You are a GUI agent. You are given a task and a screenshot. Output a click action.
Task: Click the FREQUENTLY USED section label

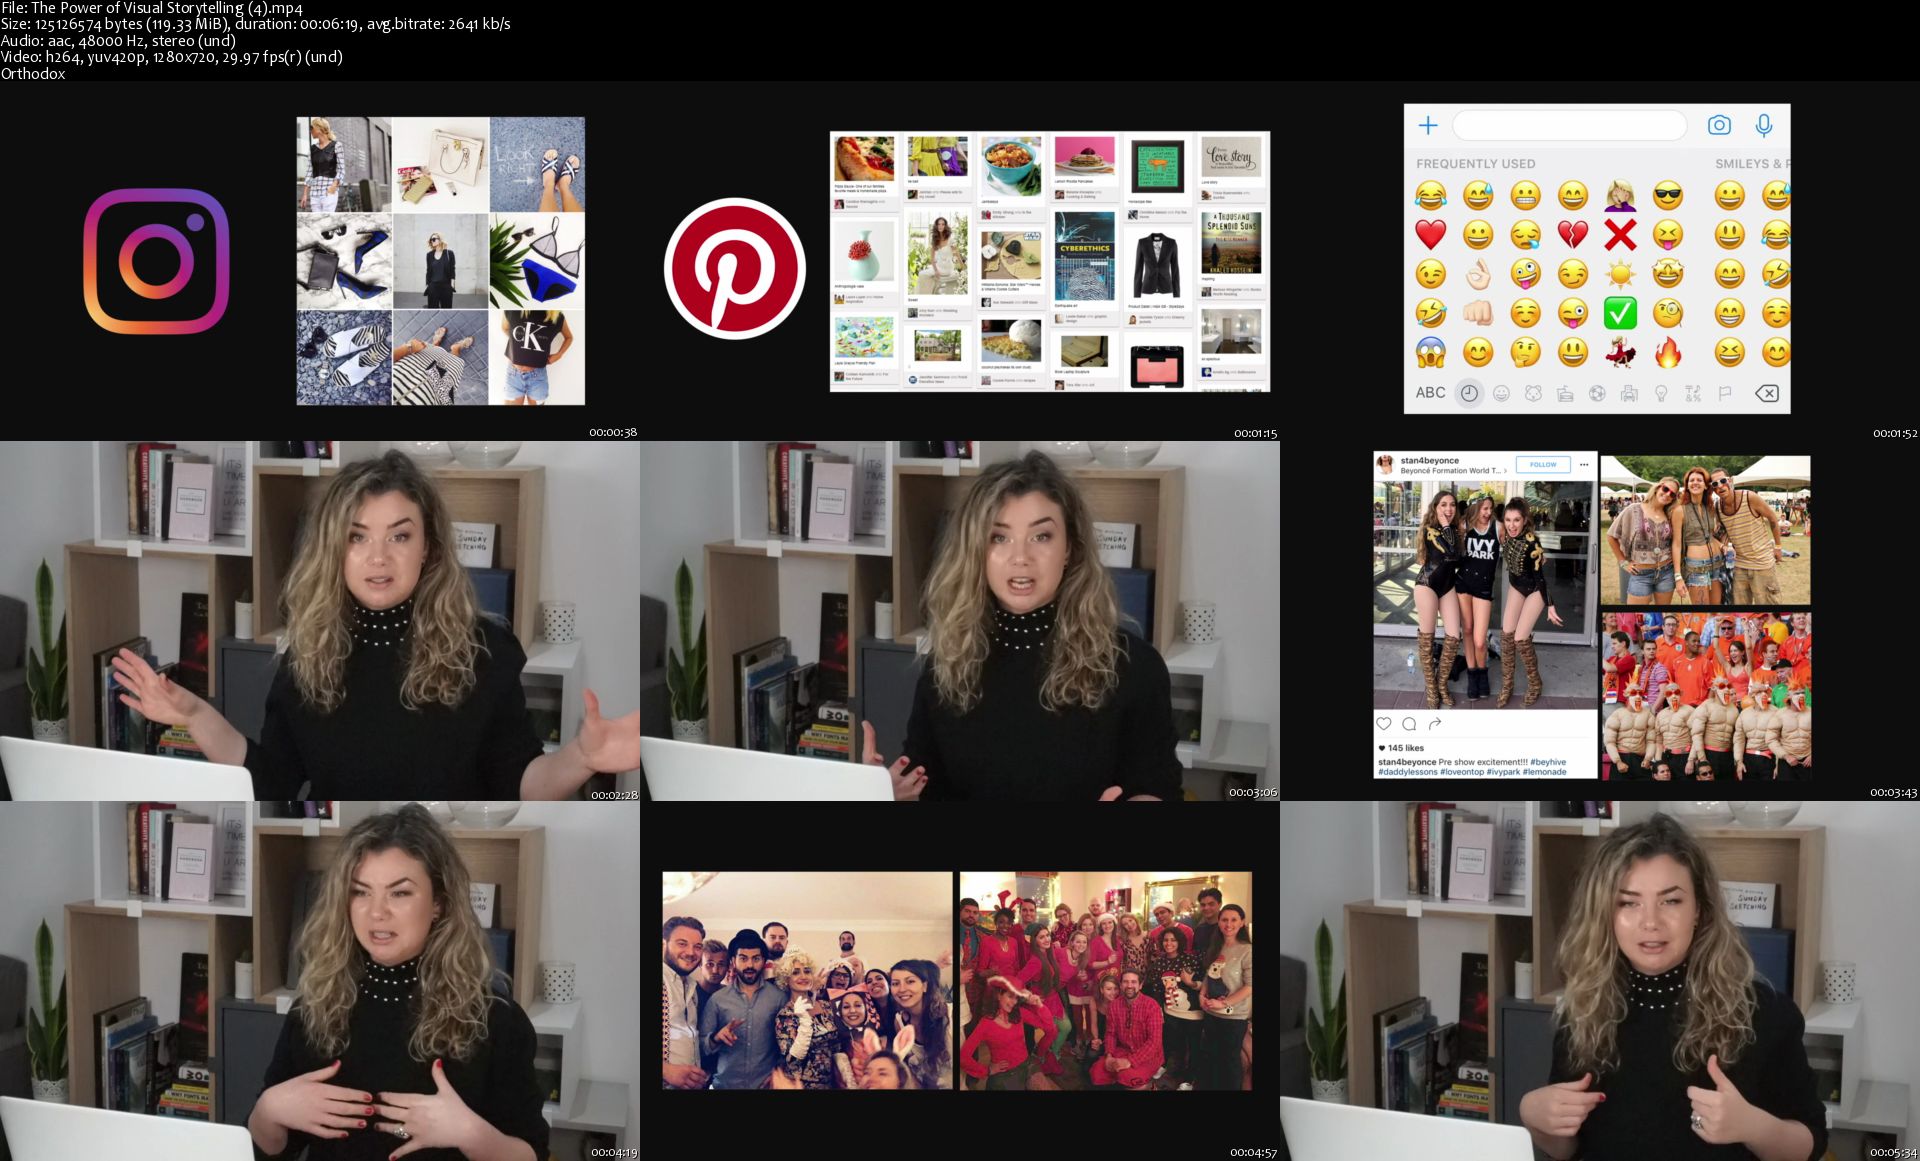(1475, 164)
